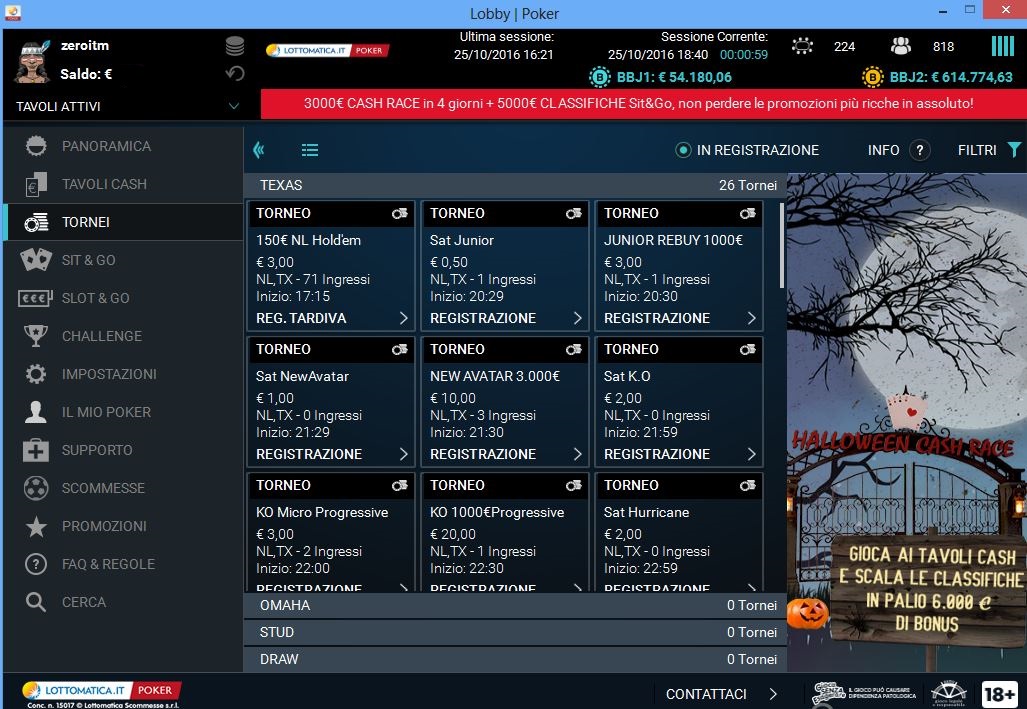This screenshot has width=1027, height=709.
Task: Click the zeroitm player avatar
Action: [x=32, y=62]
